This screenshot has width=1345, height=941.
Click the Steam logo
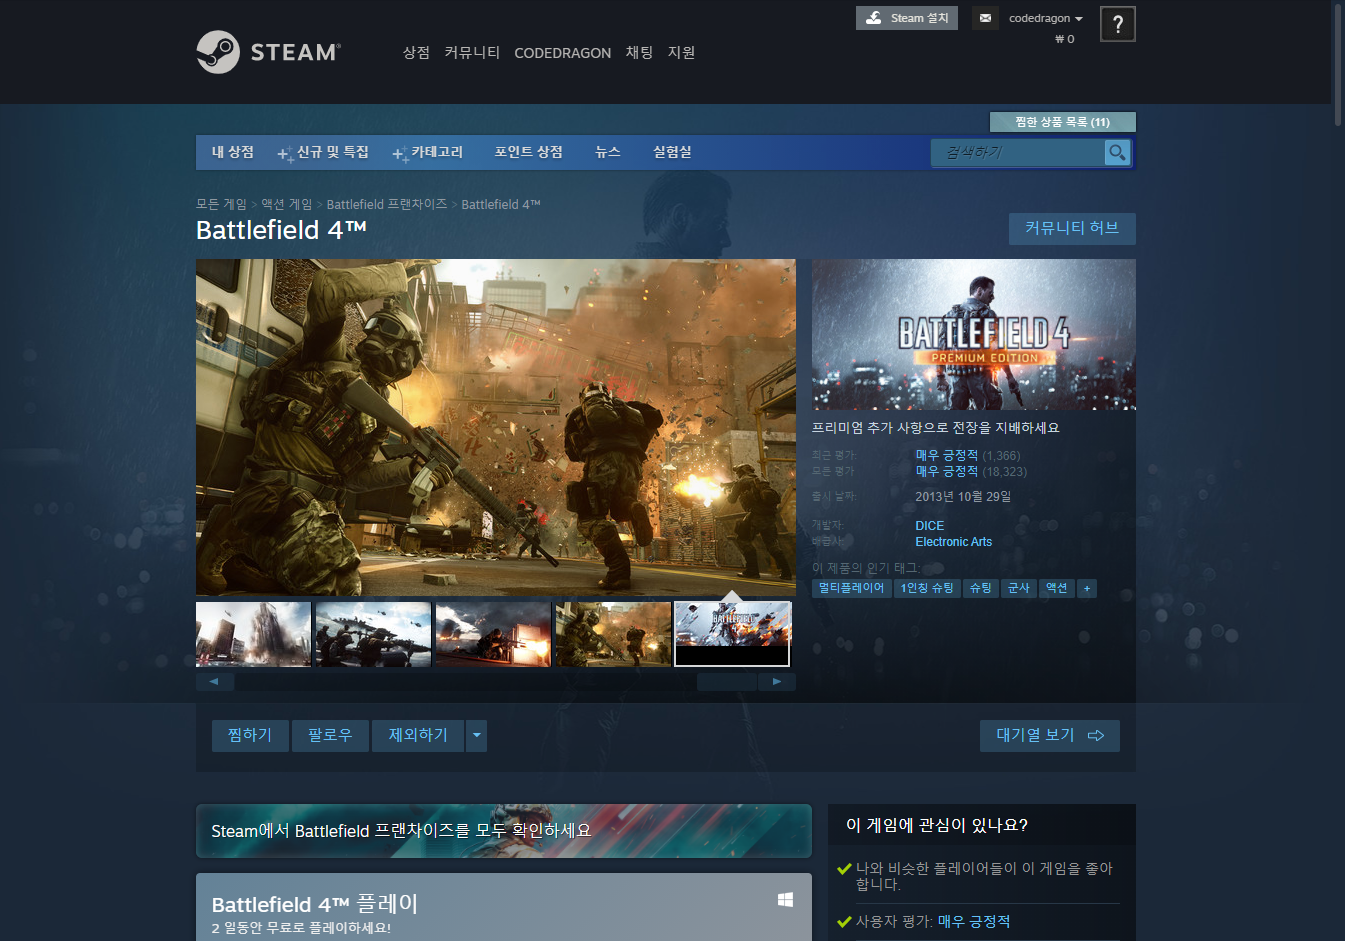pyautogui.click(x=268, y=52)
